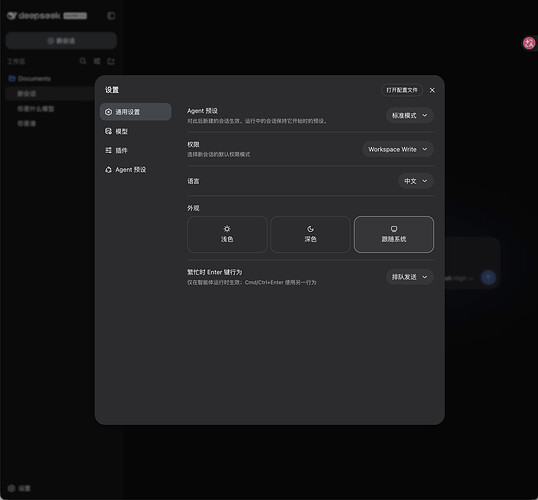The image size is (538, 500).
Task: Choose the 跟随系统 theme option
Action: click(394, 234)
